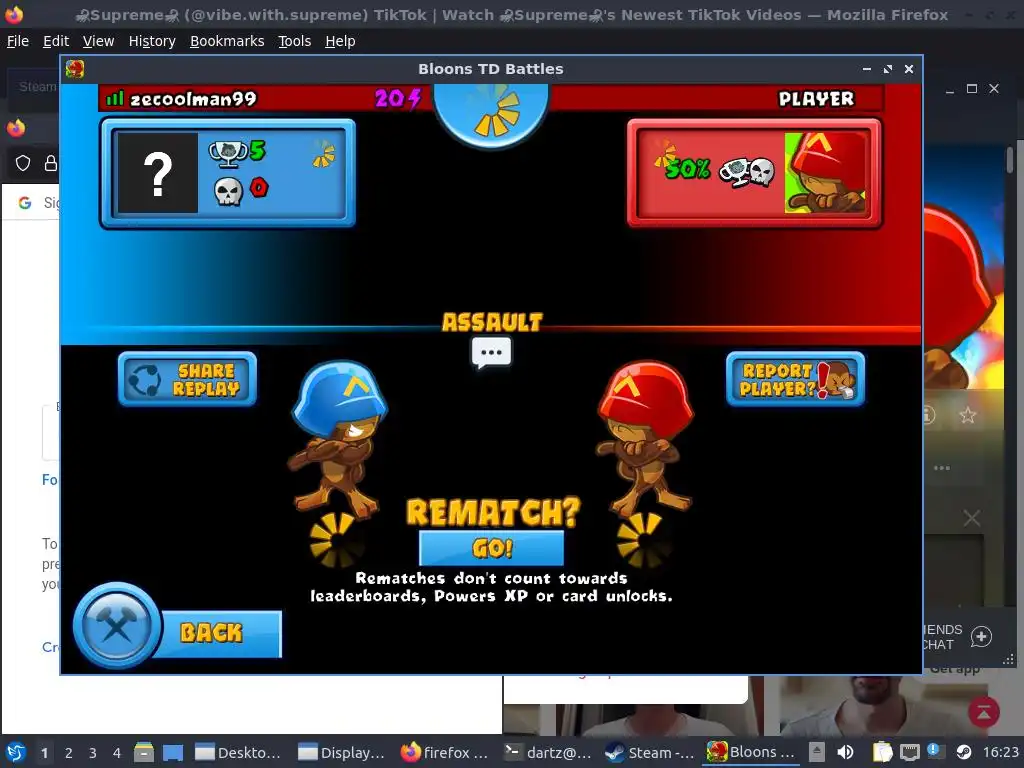Click the blue show desktop taskbar icon
Viewport: 1024px width, 768px height.
pyautogui.click(x=172, y=753)
